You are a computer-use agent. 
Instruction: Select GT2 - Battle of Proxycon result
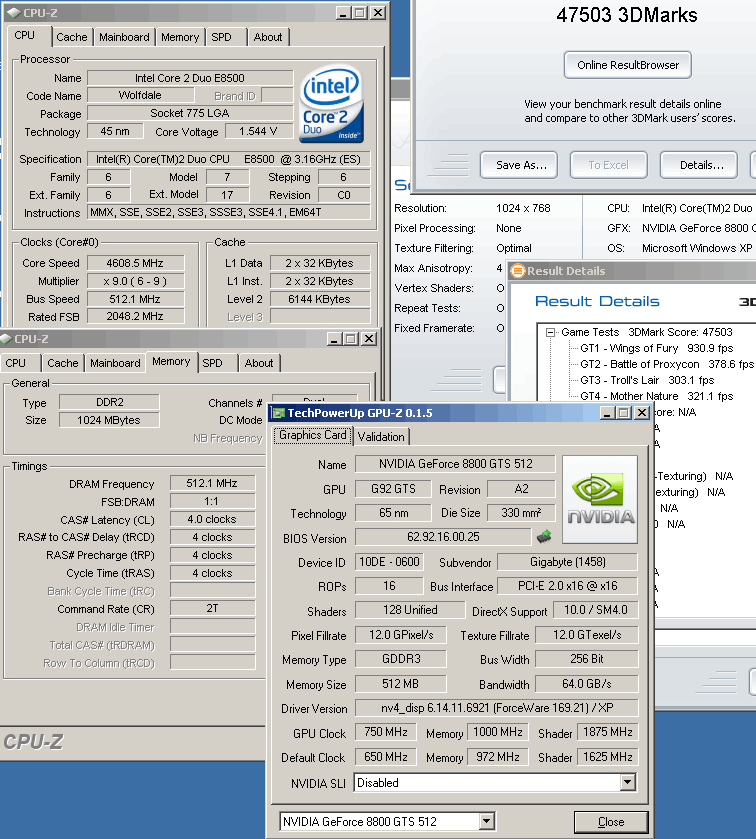pos(667,364)
